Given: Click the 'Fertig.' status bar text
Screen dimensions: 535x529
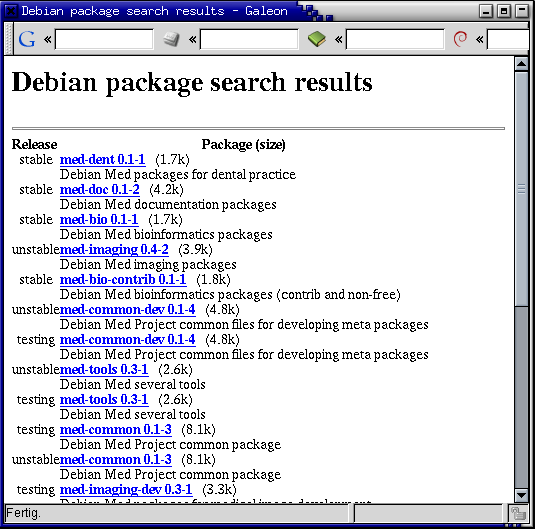Looking at the screenshot, I should (x=23, y=513).
